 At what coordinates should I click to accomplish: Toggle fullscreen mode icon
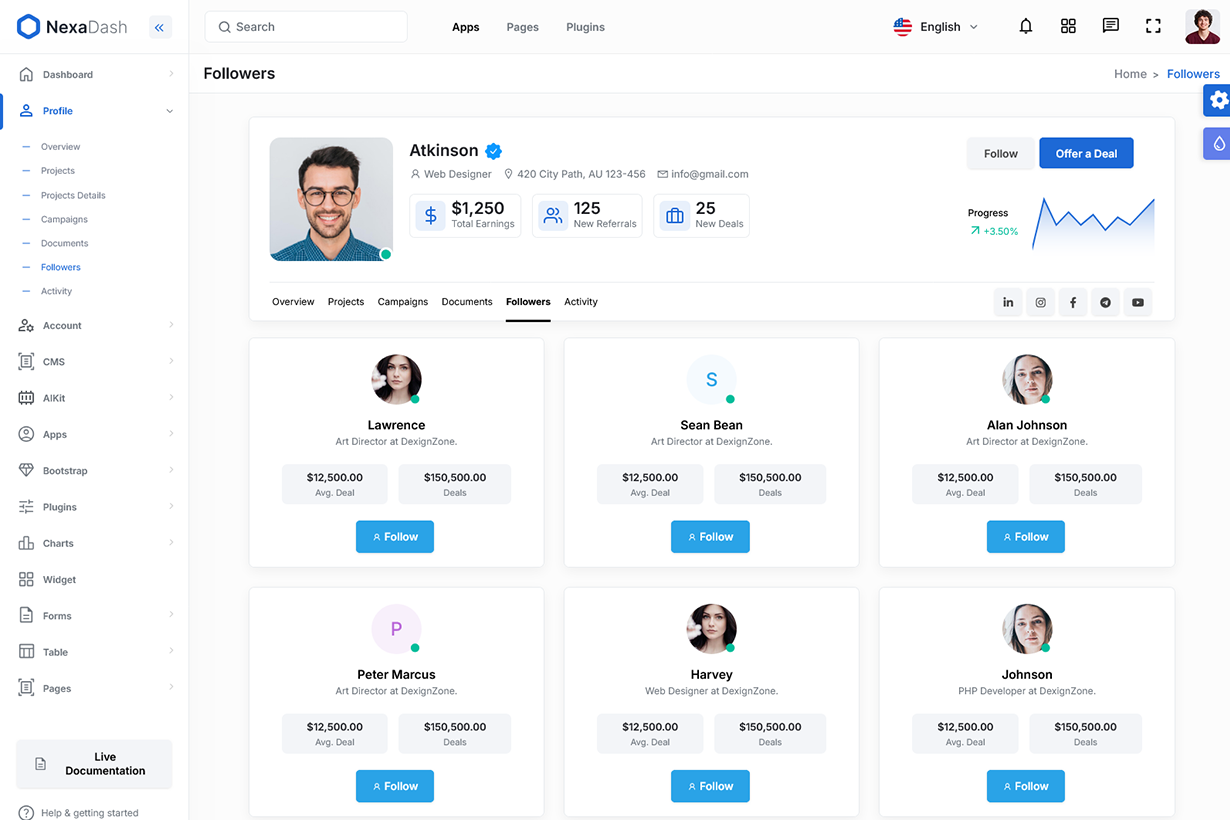(1153, 27)
